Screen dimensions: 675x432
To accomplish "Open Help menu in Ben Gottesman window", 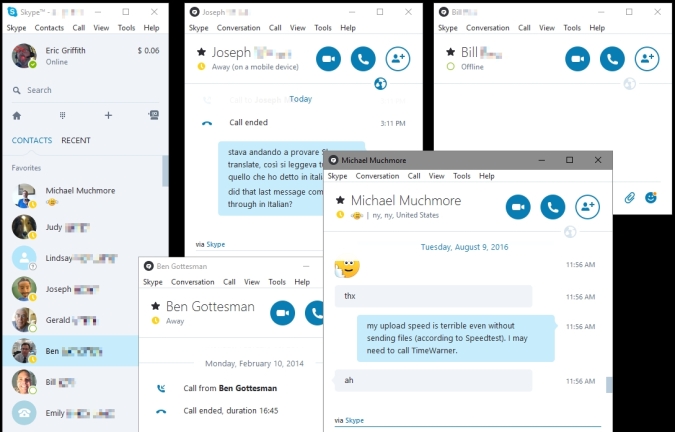I will [x=302, y=282].
